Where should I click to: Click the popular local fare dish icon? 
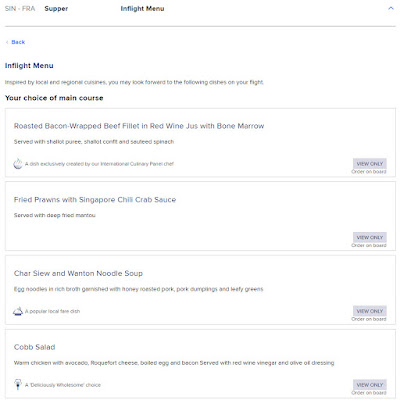coord(18,311)
